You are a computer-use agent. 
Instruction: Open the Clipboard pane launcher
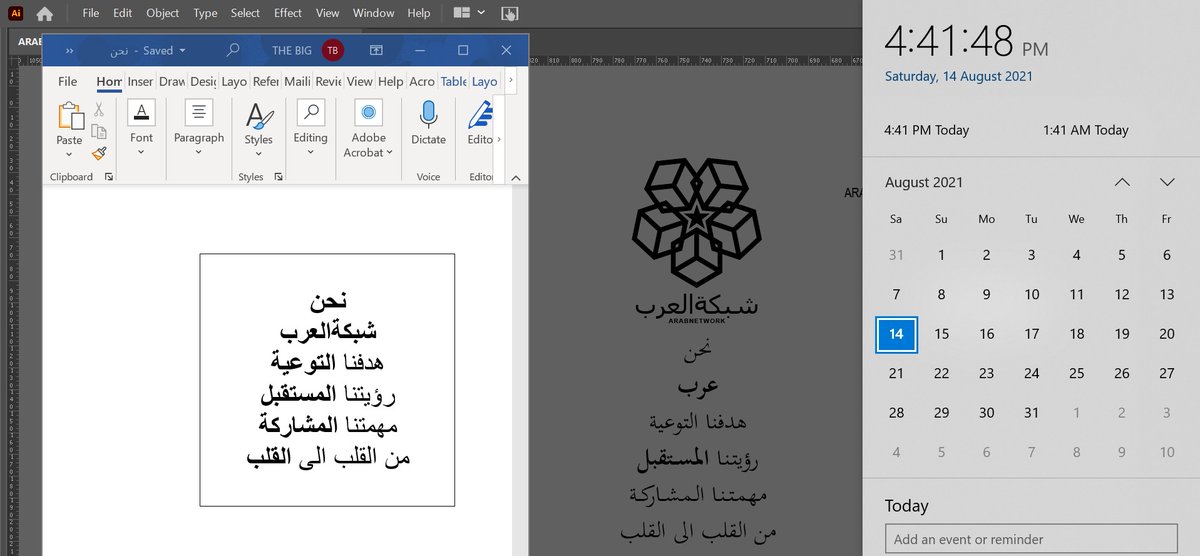[109, 177]
